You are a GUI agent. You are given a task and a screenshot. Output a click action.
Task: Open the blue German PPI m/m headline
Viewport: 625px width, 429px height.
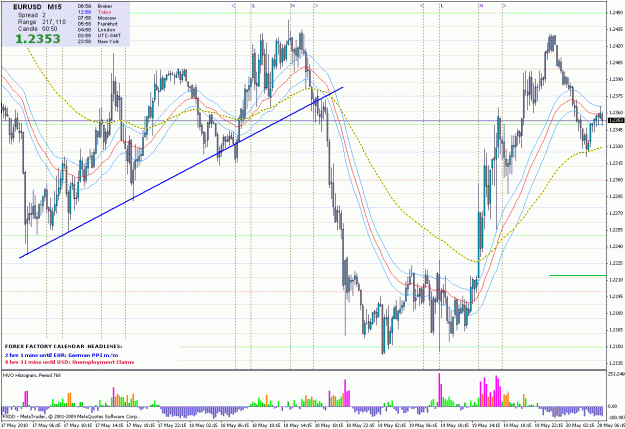[61, 355]
